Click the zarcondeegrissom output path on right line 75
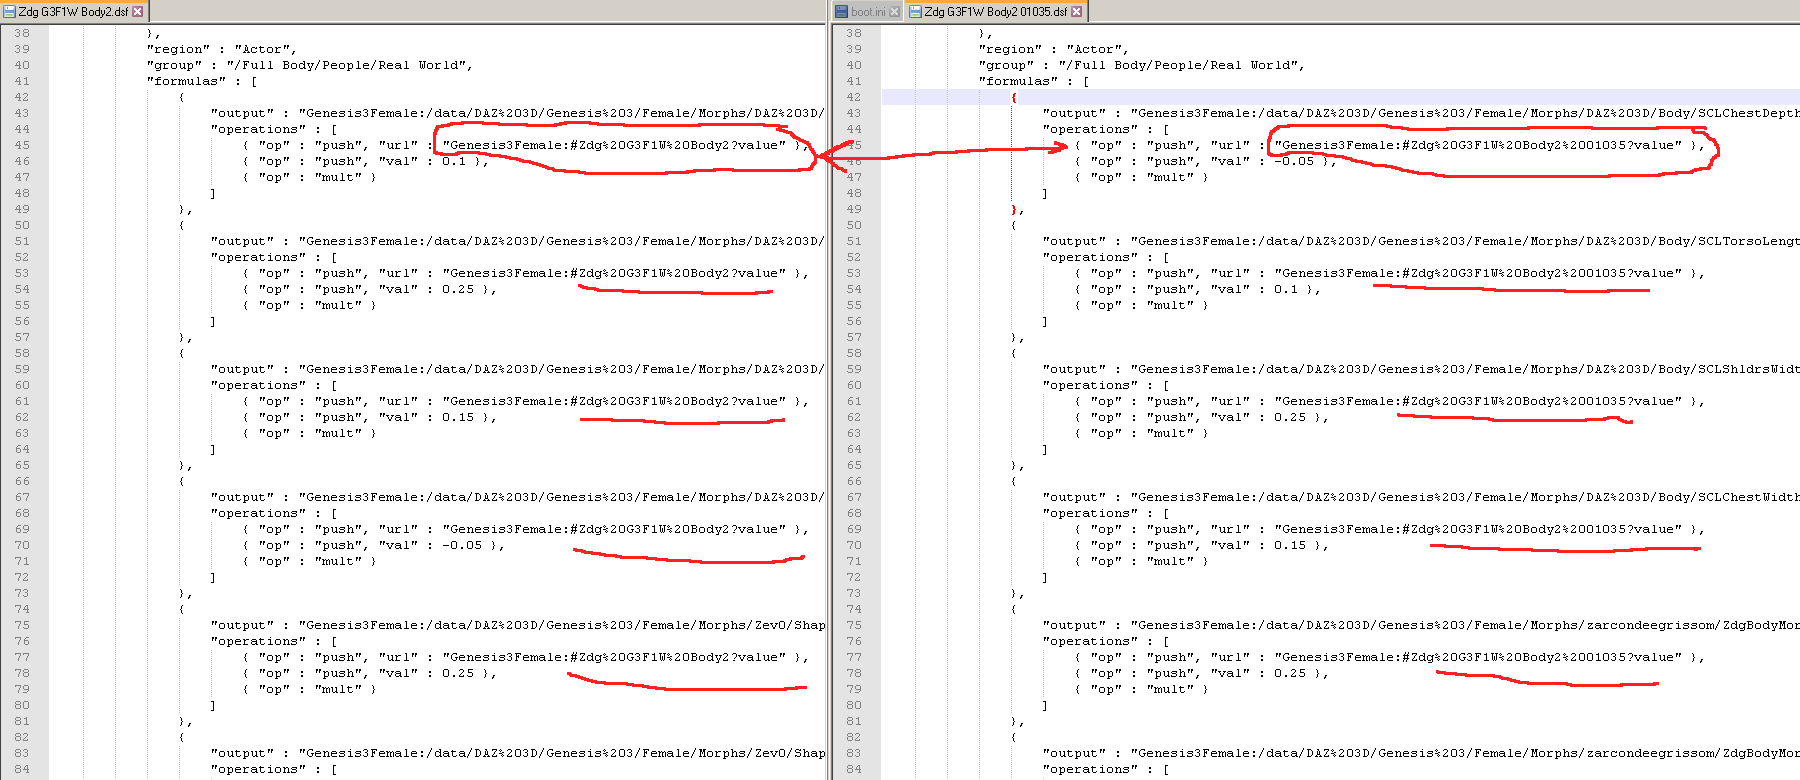The width and height of the screenshot is (1800, 780). [x=1465, y=625]
